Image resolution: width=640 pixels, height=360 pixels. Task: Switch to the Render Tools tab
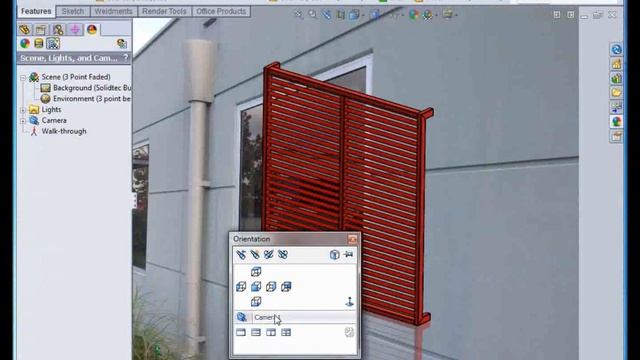tap(164, 11)
